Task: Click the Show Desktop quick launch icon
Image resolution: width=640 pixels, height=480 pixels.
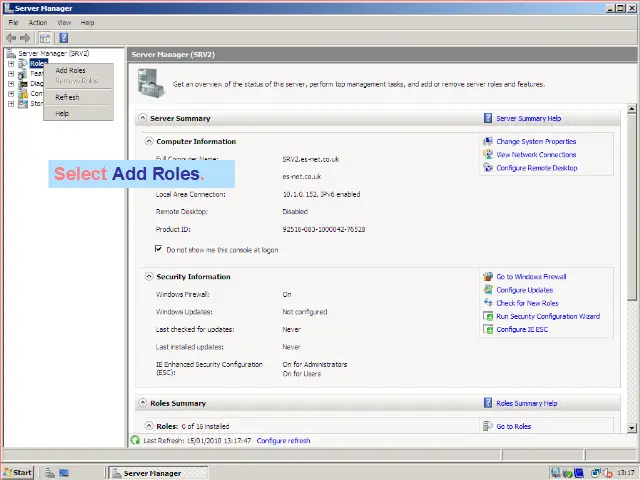Action: (64, 473)
